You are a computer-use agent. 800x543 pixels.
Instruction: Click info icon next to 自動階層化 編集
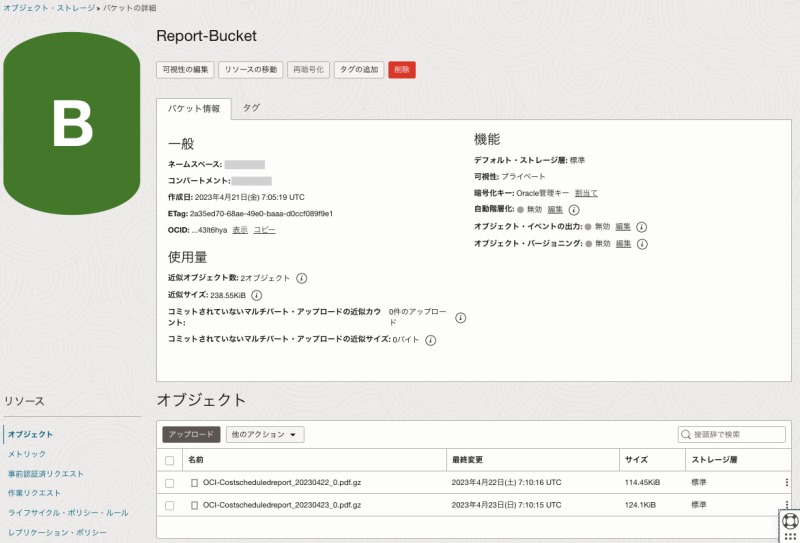(574, 210)
